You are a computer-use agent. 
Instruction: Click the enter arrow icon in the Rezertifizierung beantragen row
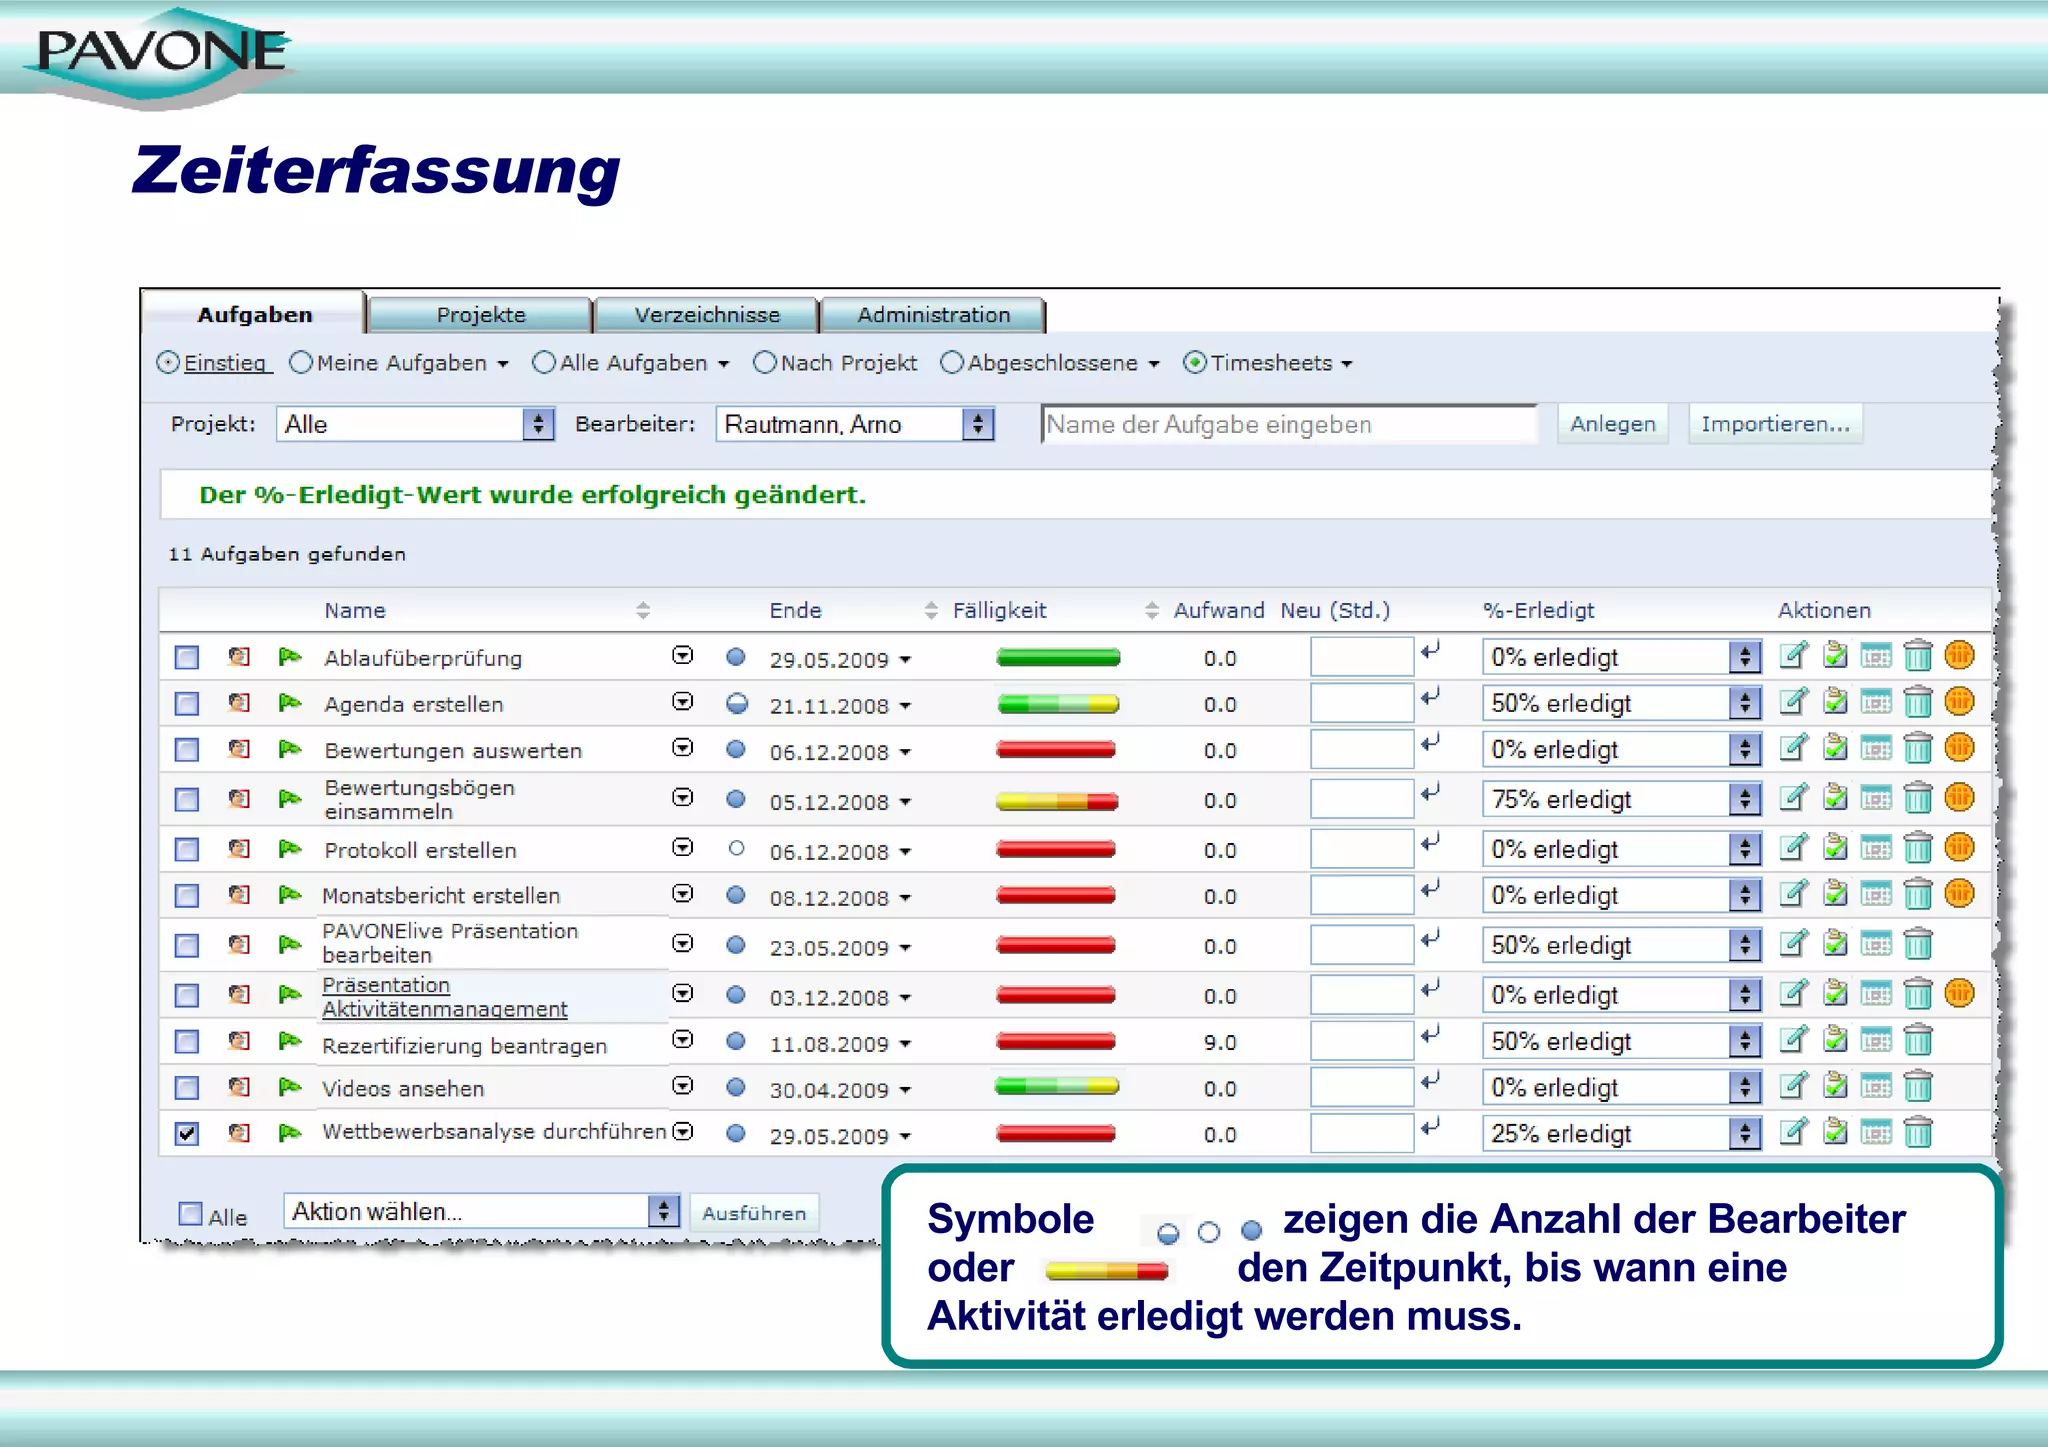point(1431,1034)
